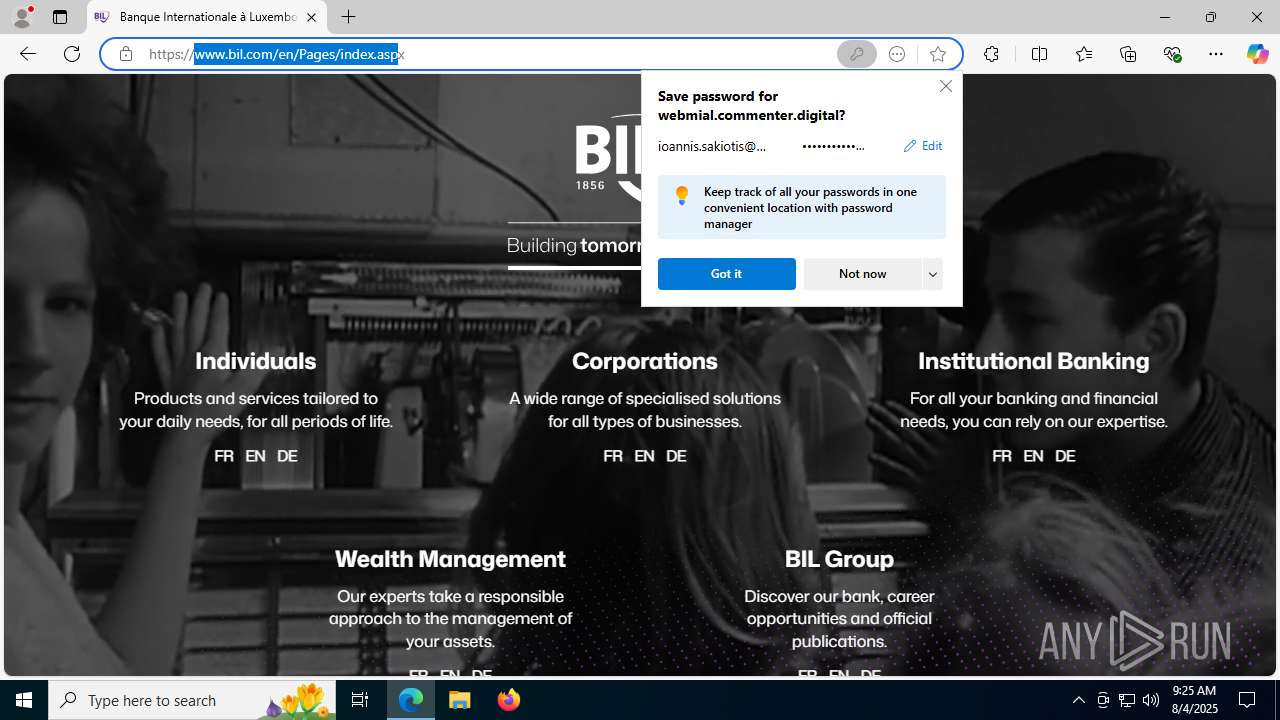Open Favorites list icon

pyautogui.click(x=1084, y=54)
